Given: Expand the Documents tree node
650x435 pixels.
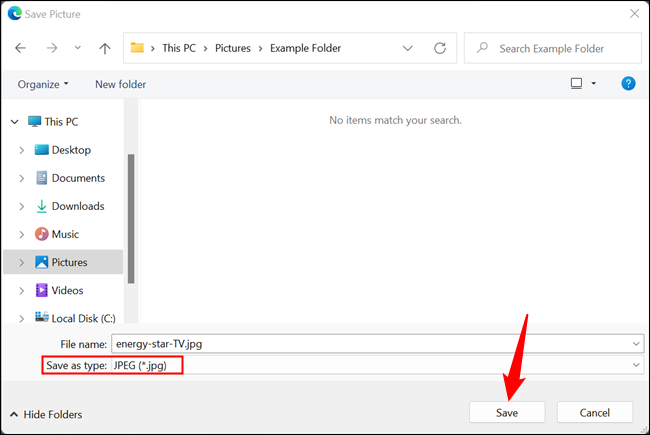Looking at the screenshot, I should click(x=22, y=178).
